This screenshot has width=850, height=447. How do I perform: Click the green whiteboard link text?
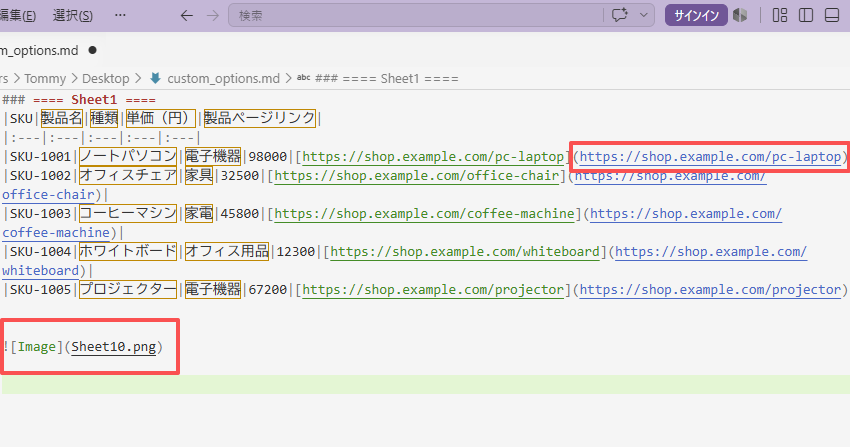(x=465, y=251)
